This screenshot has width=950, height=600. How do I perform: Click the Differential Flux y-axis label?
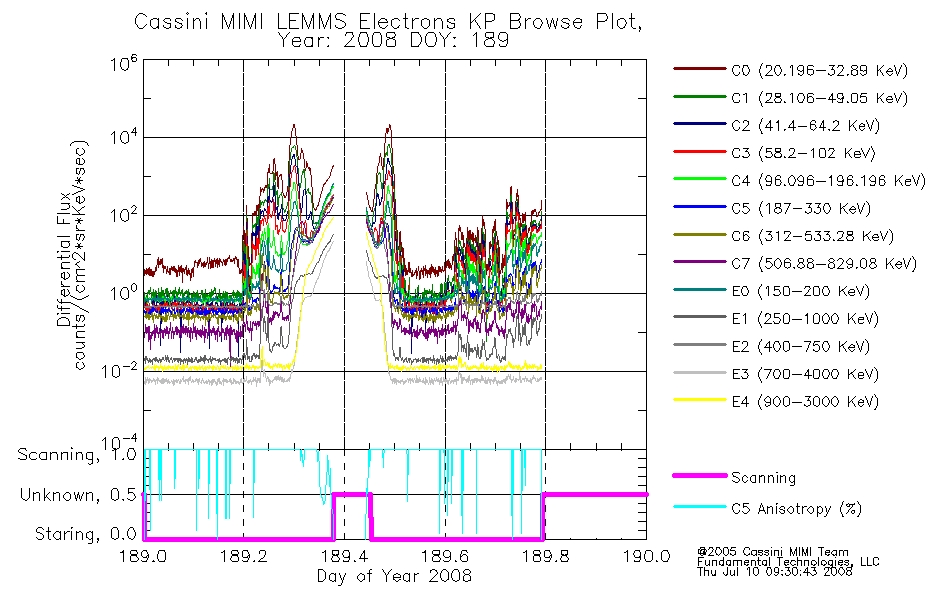pyautogui.click(x=64, y=259)
